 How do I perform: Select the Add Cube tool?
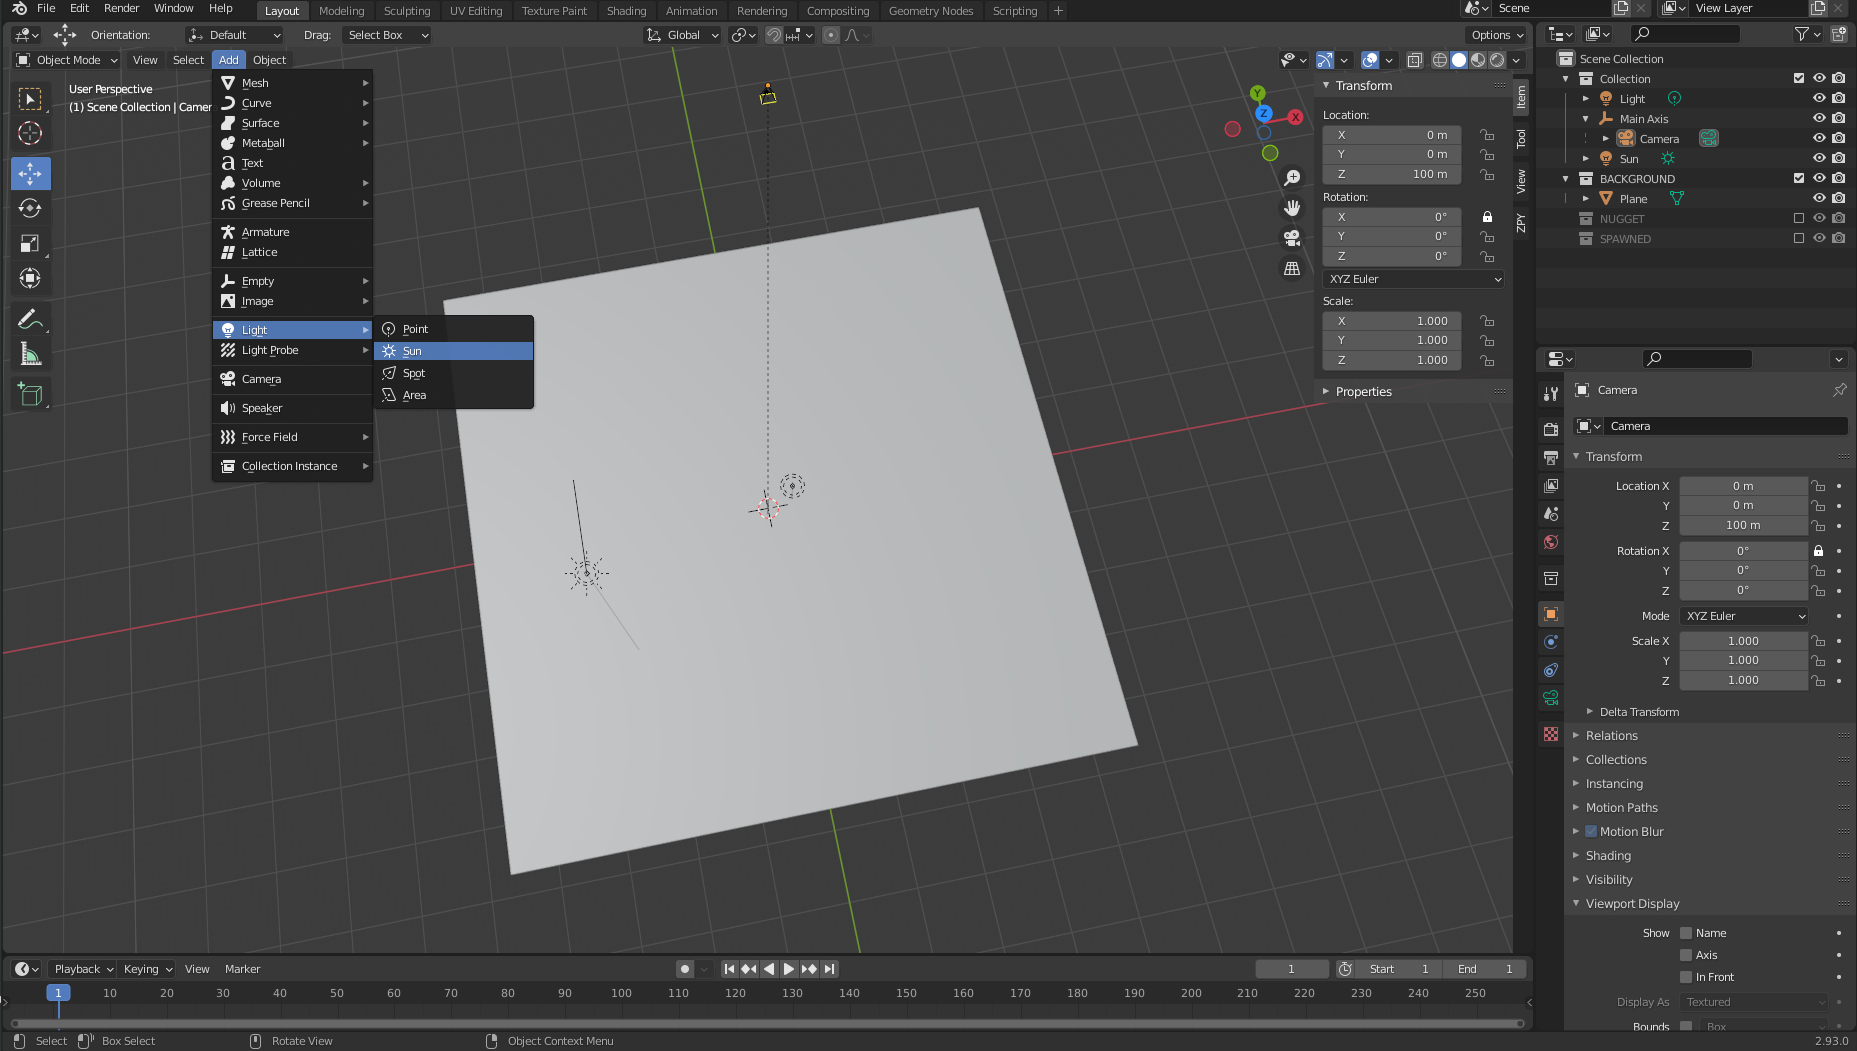[30, 394]
